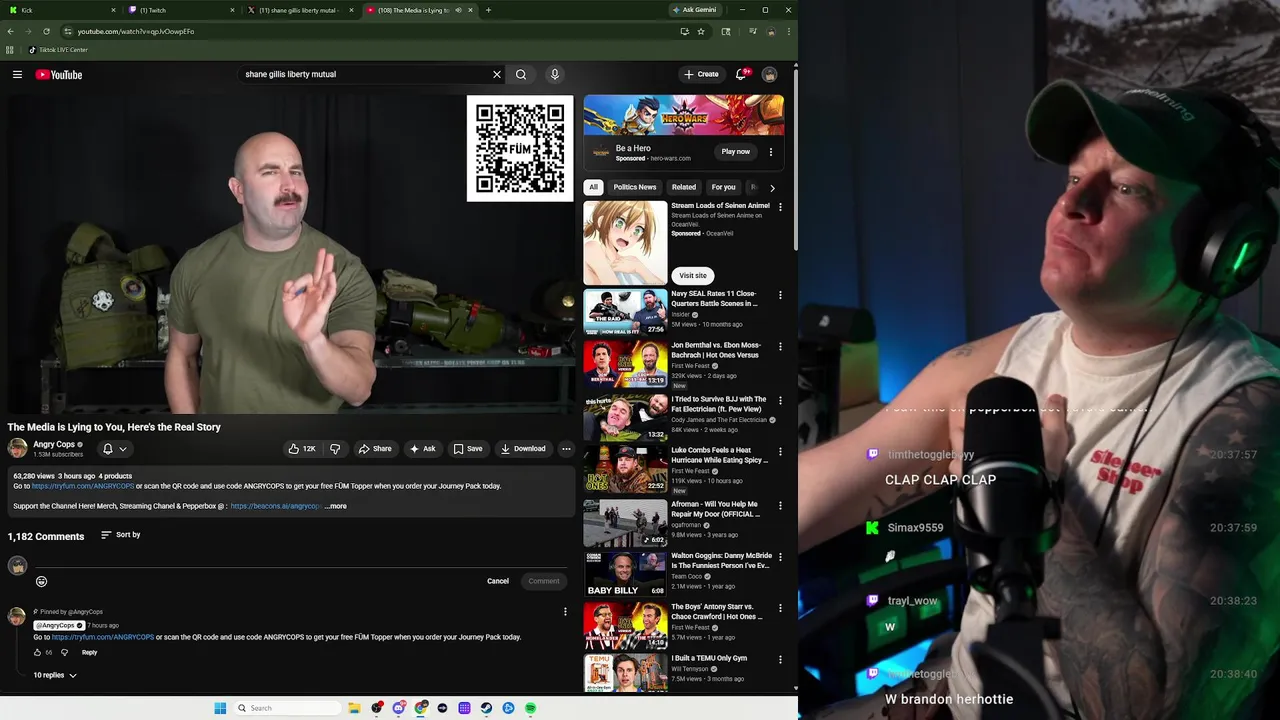
Task: Show more filter chips with right arrow
Action: coord(772,188)
